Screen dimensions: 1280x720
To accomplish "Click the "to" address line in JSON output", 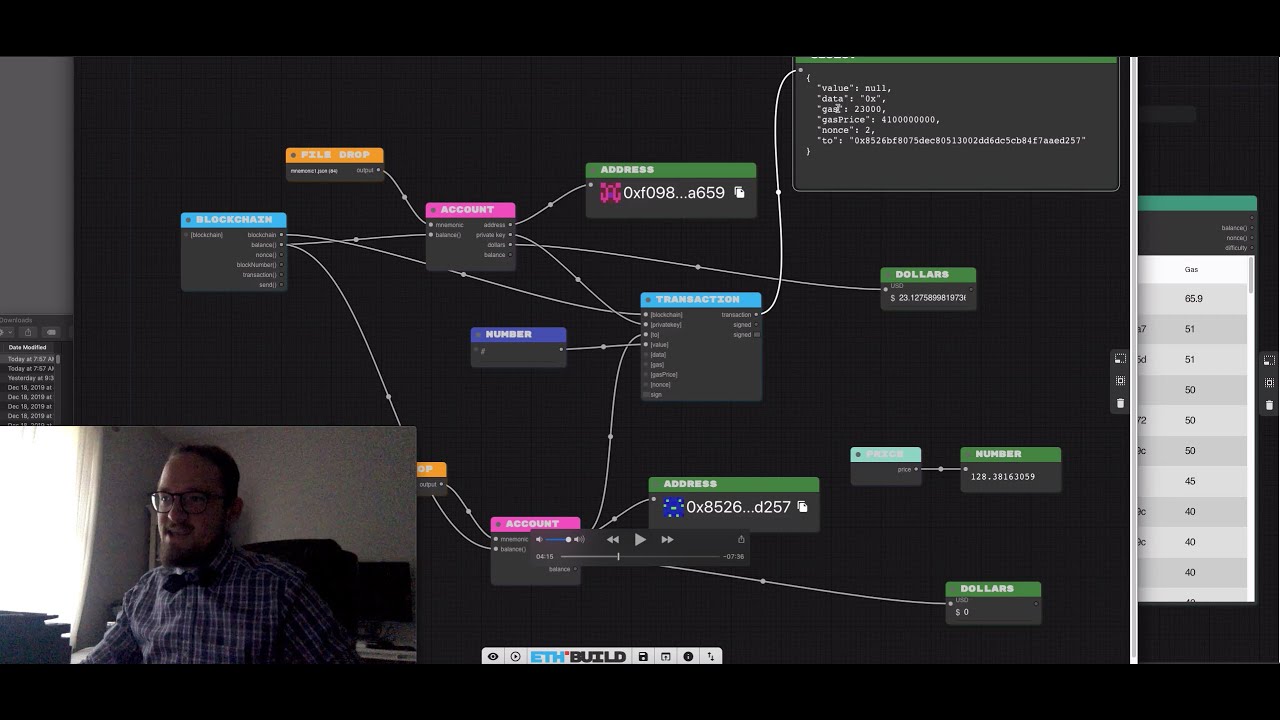I will 951,141.
